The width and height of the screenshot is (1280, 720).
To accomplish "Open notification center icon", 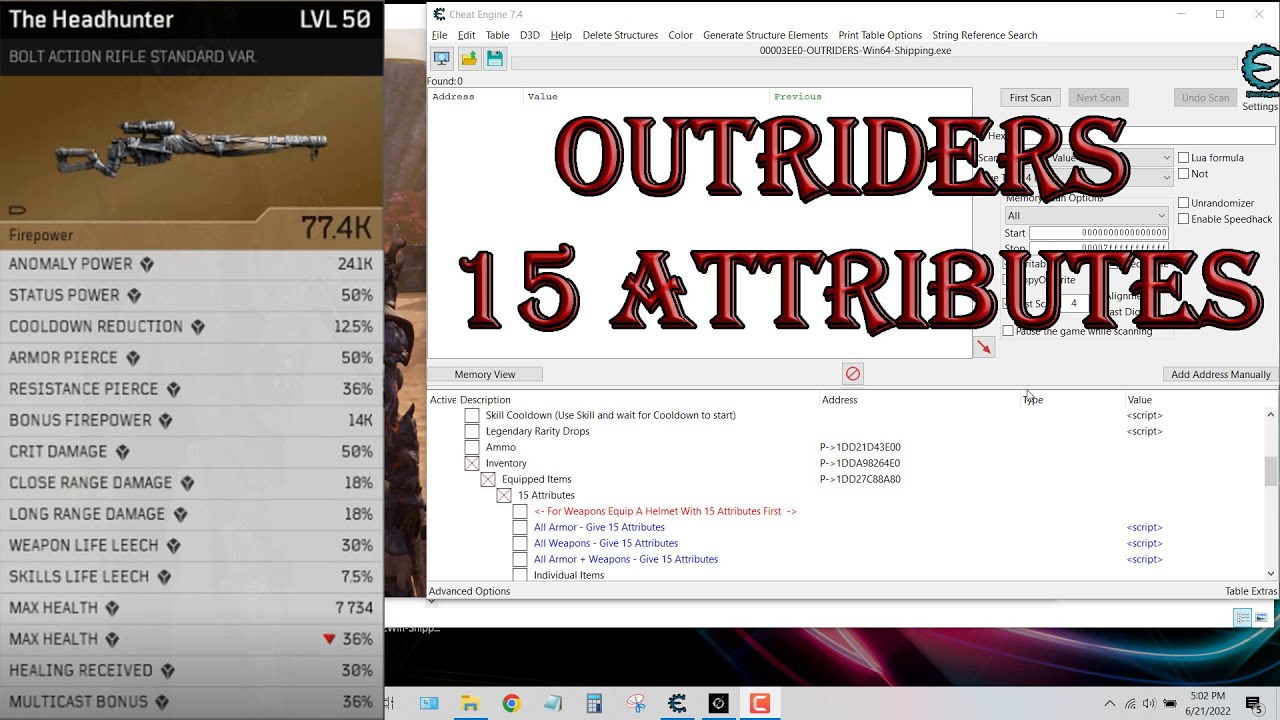I will 1253,703.
